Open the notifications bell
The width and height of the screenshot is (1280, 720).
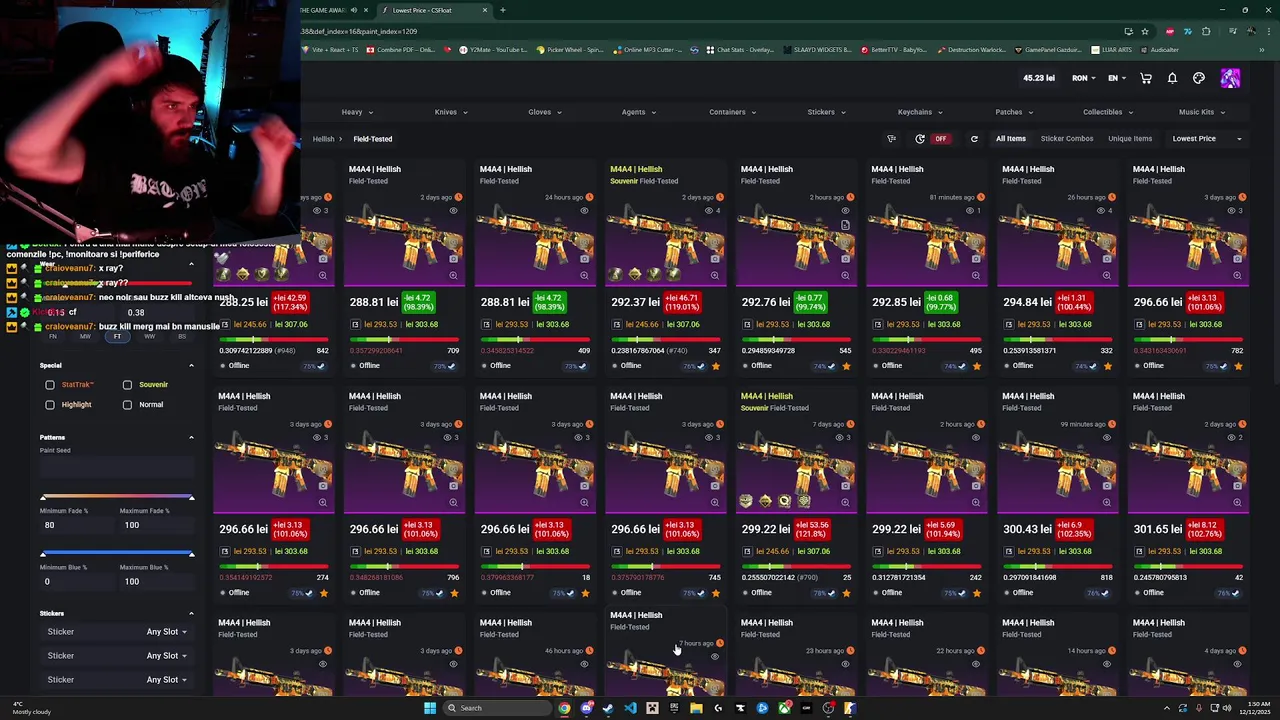pyautogui.click(x=1172, y=78)
